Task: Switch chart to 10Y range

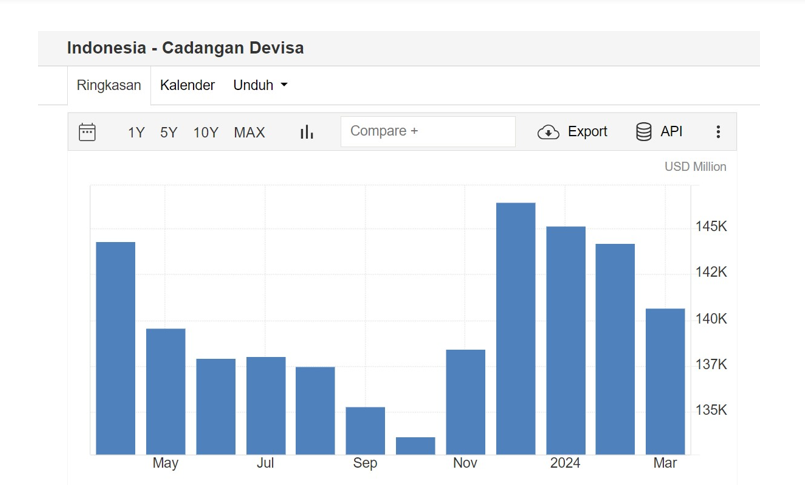Action: tap(206, 132)
